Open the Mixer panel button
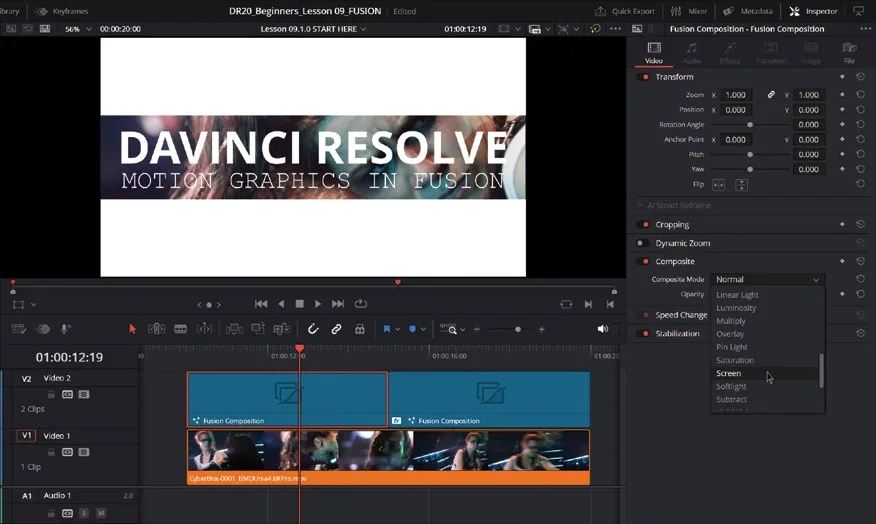 688,11
